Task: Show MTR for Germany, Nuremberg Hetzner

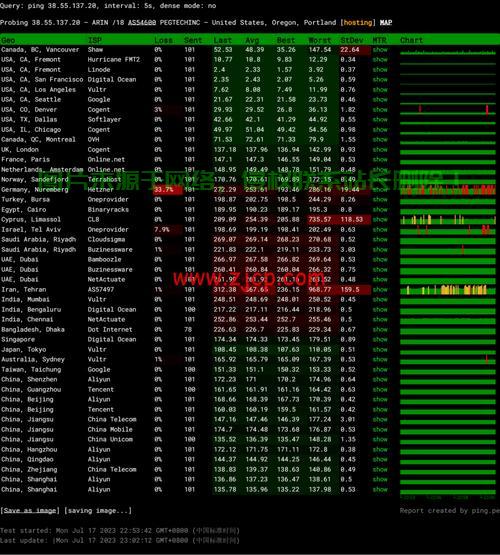Action: (x=380, y=189)
